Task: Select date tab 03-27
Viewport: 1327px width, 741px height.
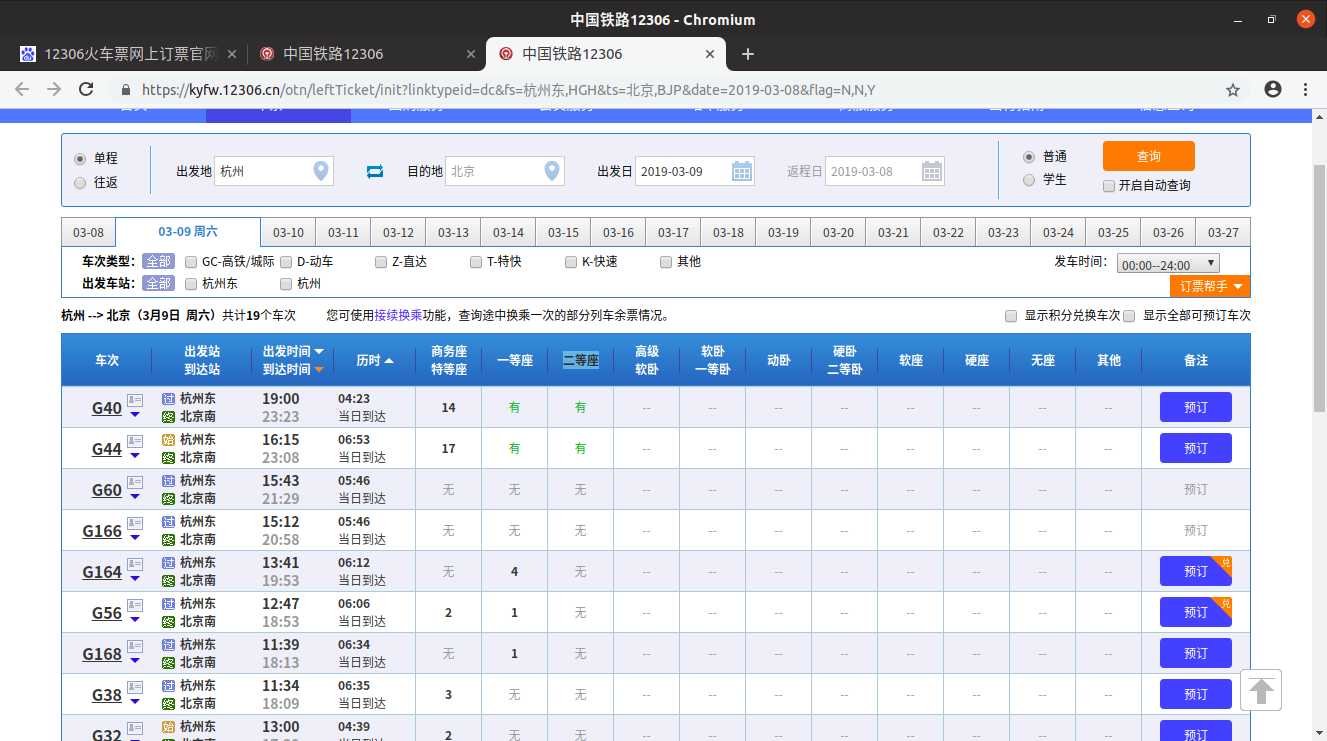Action: 1223,233
